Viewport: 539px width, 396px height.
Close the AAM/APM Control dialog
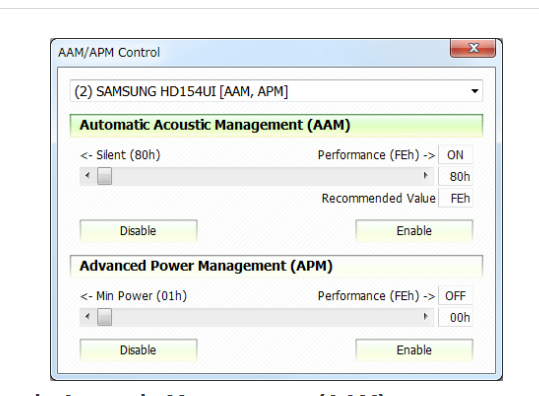pos(473,48)
